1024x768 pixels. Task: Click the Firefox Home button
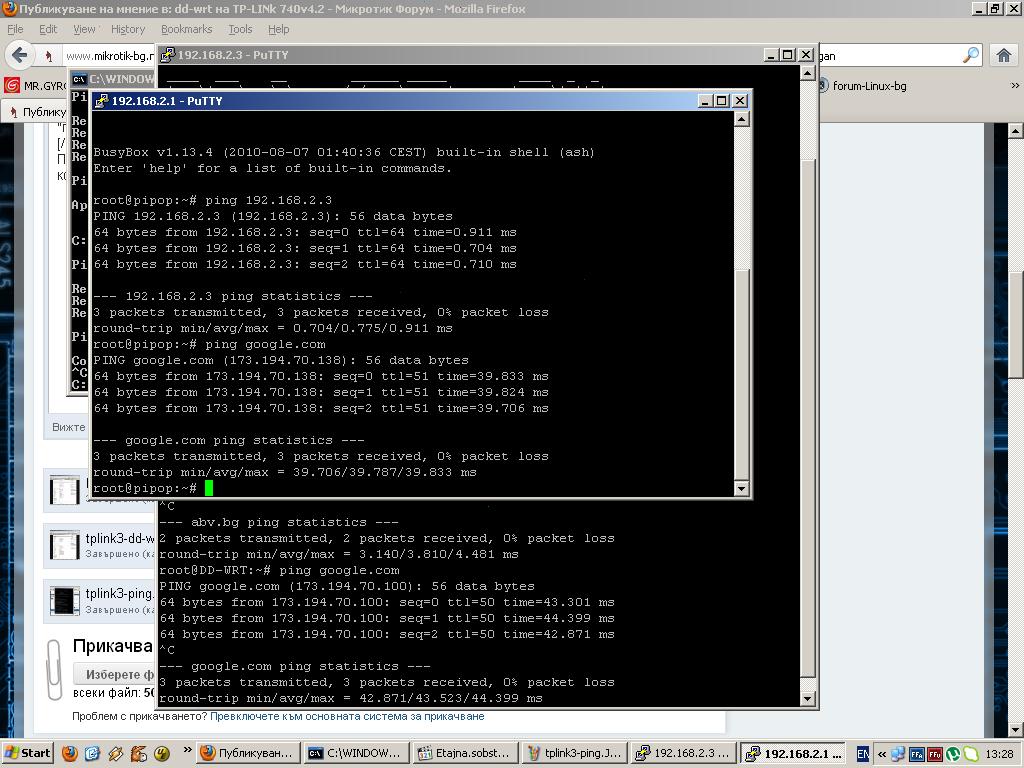1004,55
